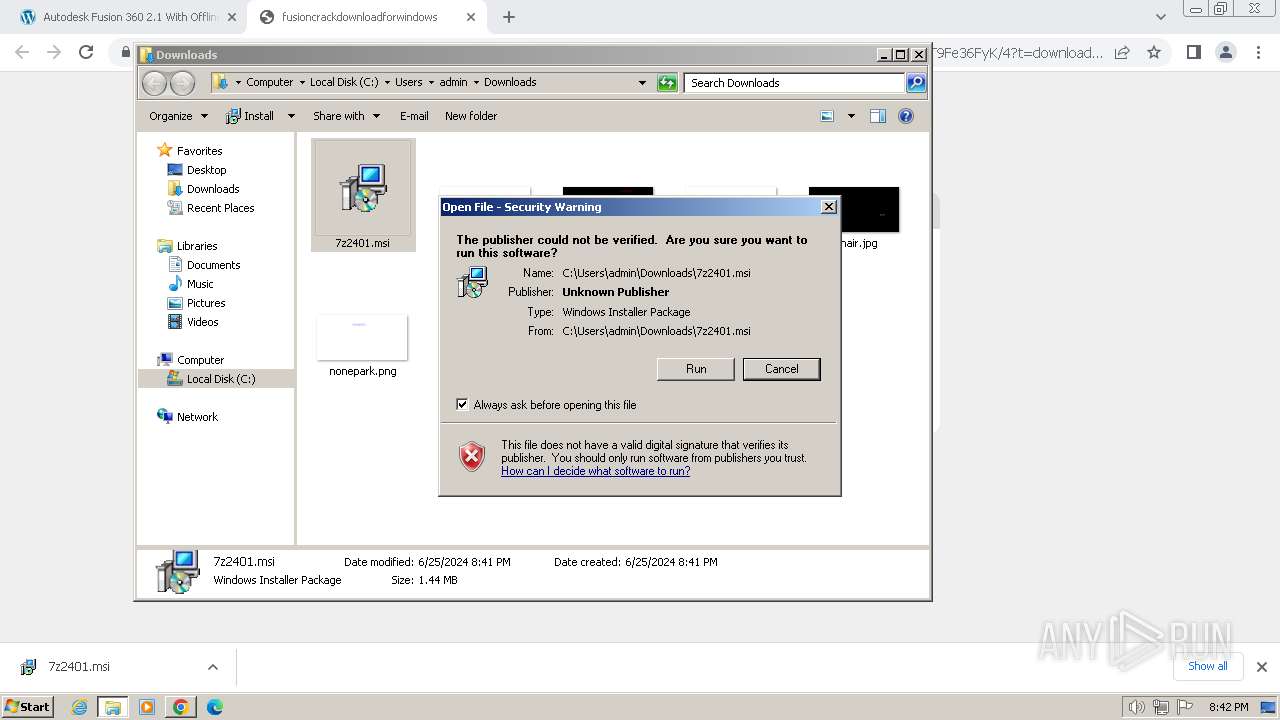1280x720 pixels.
Task: Click E-mail in Explorer toolbar
Action: tap(414, 116)
